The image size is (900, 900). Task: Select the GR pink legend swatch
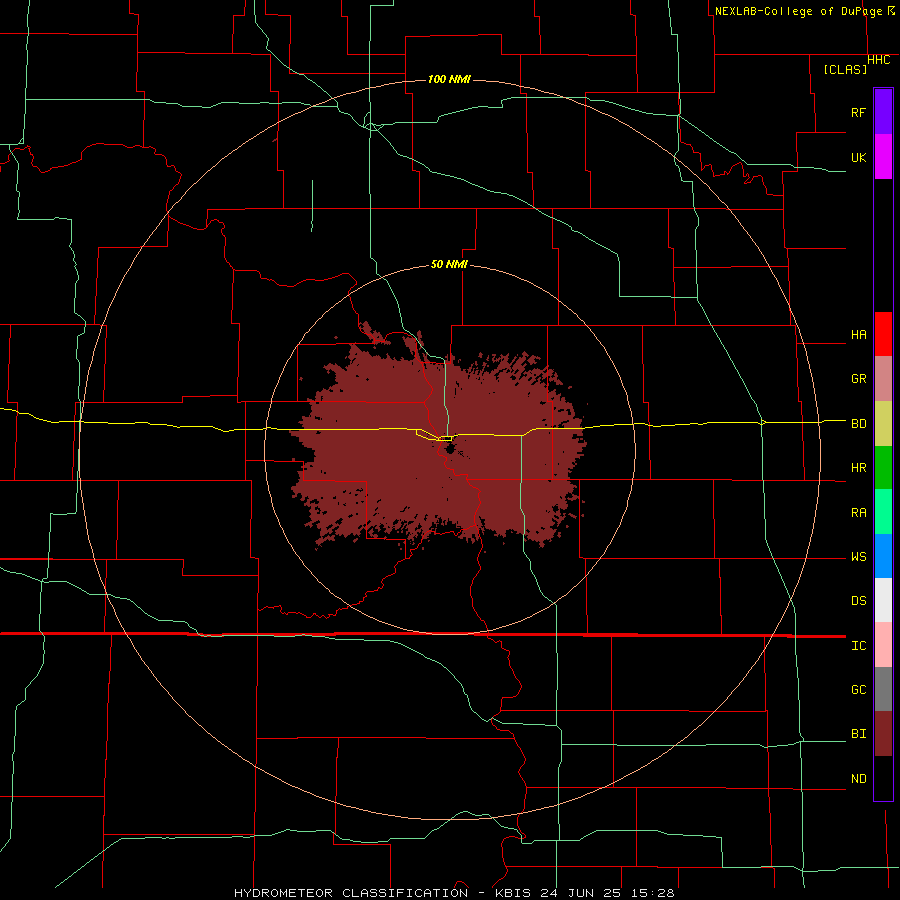coord(883,379)
